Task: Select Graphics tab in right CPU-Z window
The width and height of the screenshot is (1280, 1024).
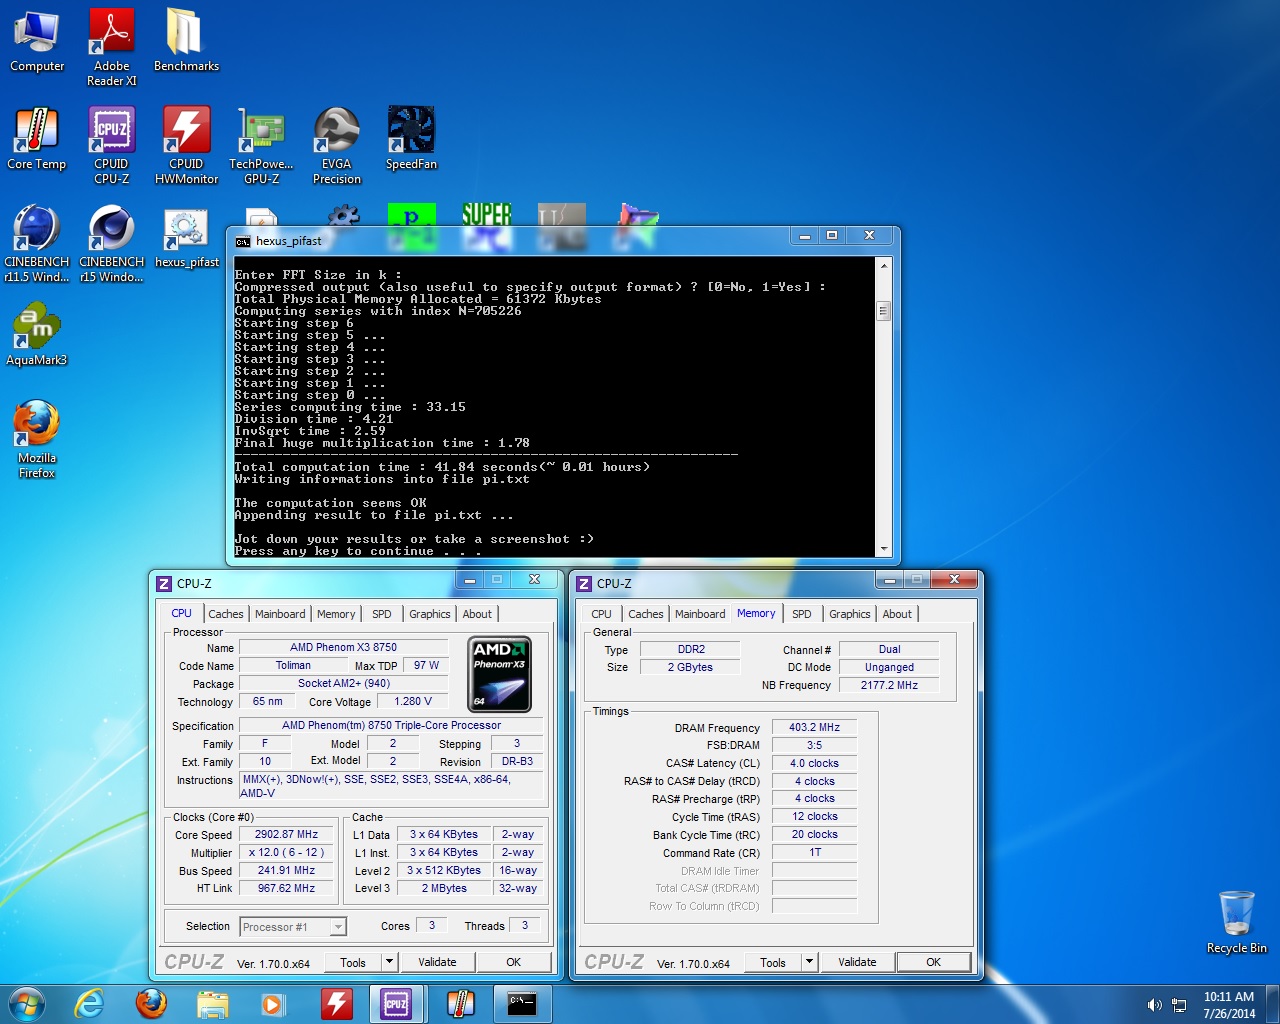Action: (x=850, y=614)
